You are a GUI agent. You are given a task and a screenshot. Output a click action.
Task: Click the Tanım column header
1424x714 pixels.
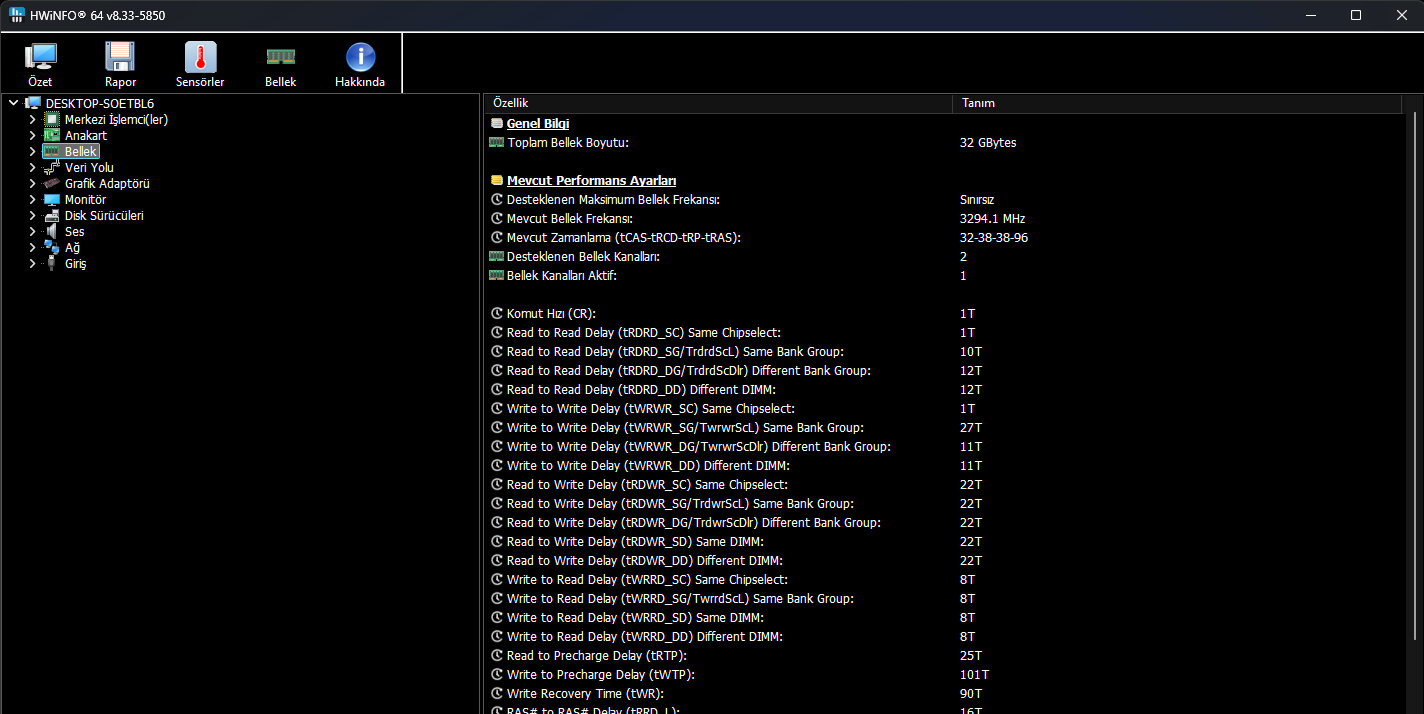1177,103
